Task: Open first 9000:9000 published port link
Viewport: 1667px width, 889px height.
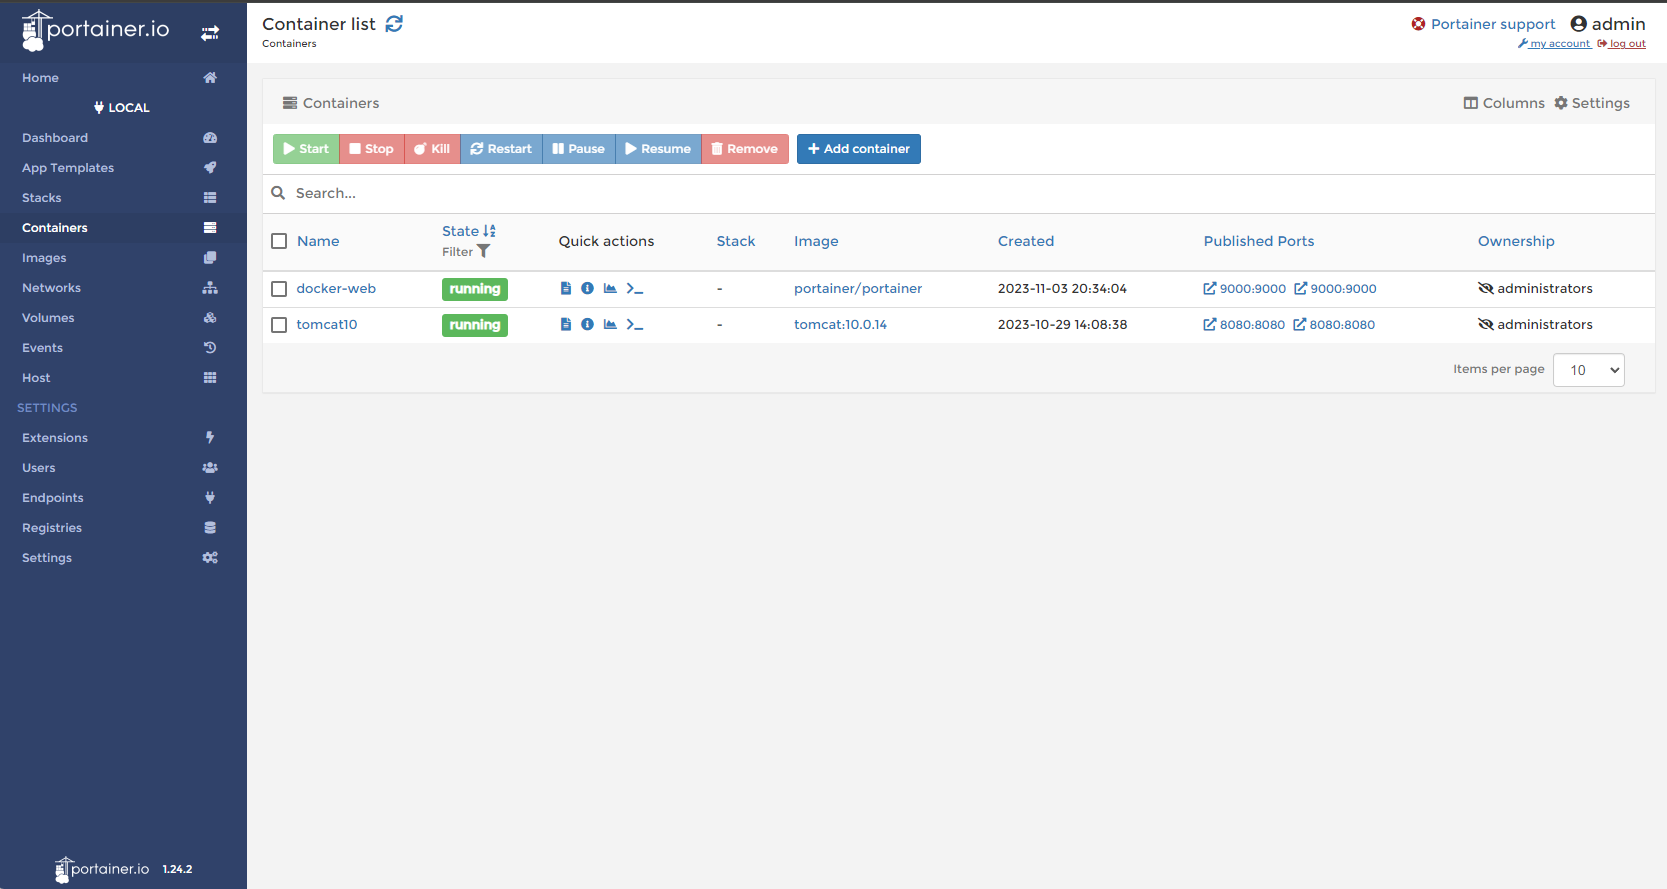Action: 1244,288
